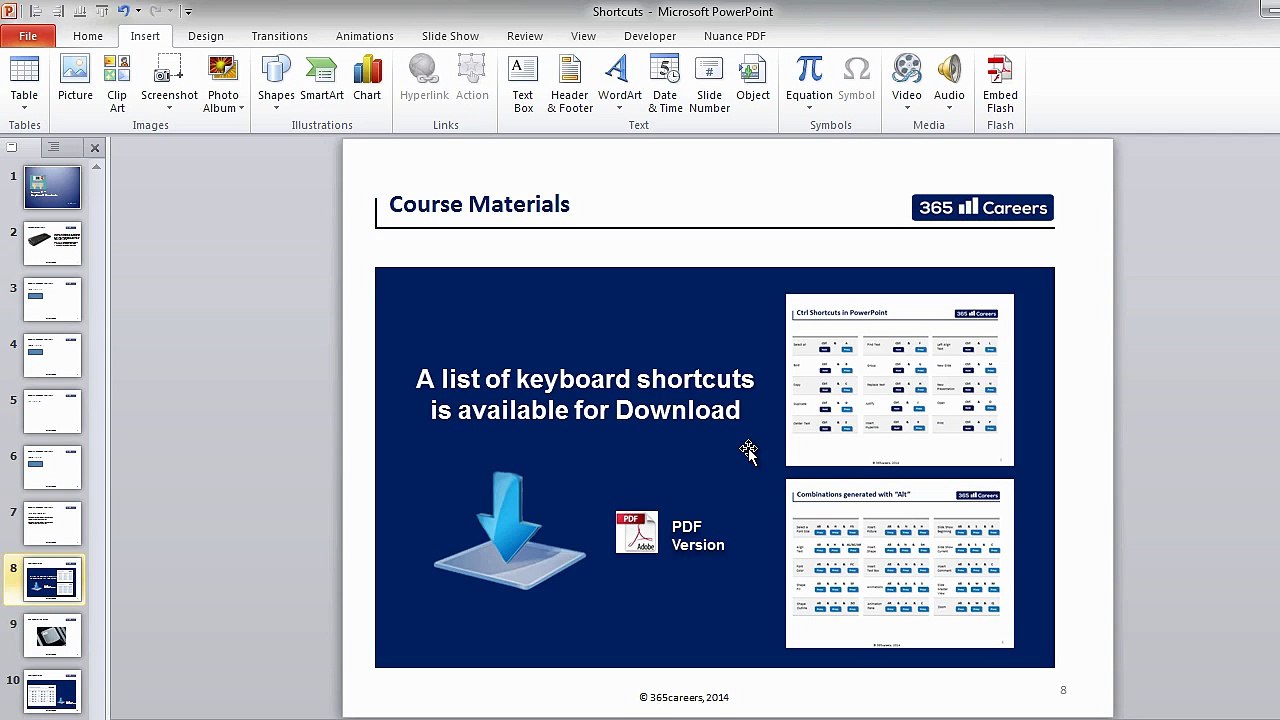Image resolution: width=1280 pixels, height=720 pixels.
Task: Click the Align Top quick access icon
Action: point(102,11)
